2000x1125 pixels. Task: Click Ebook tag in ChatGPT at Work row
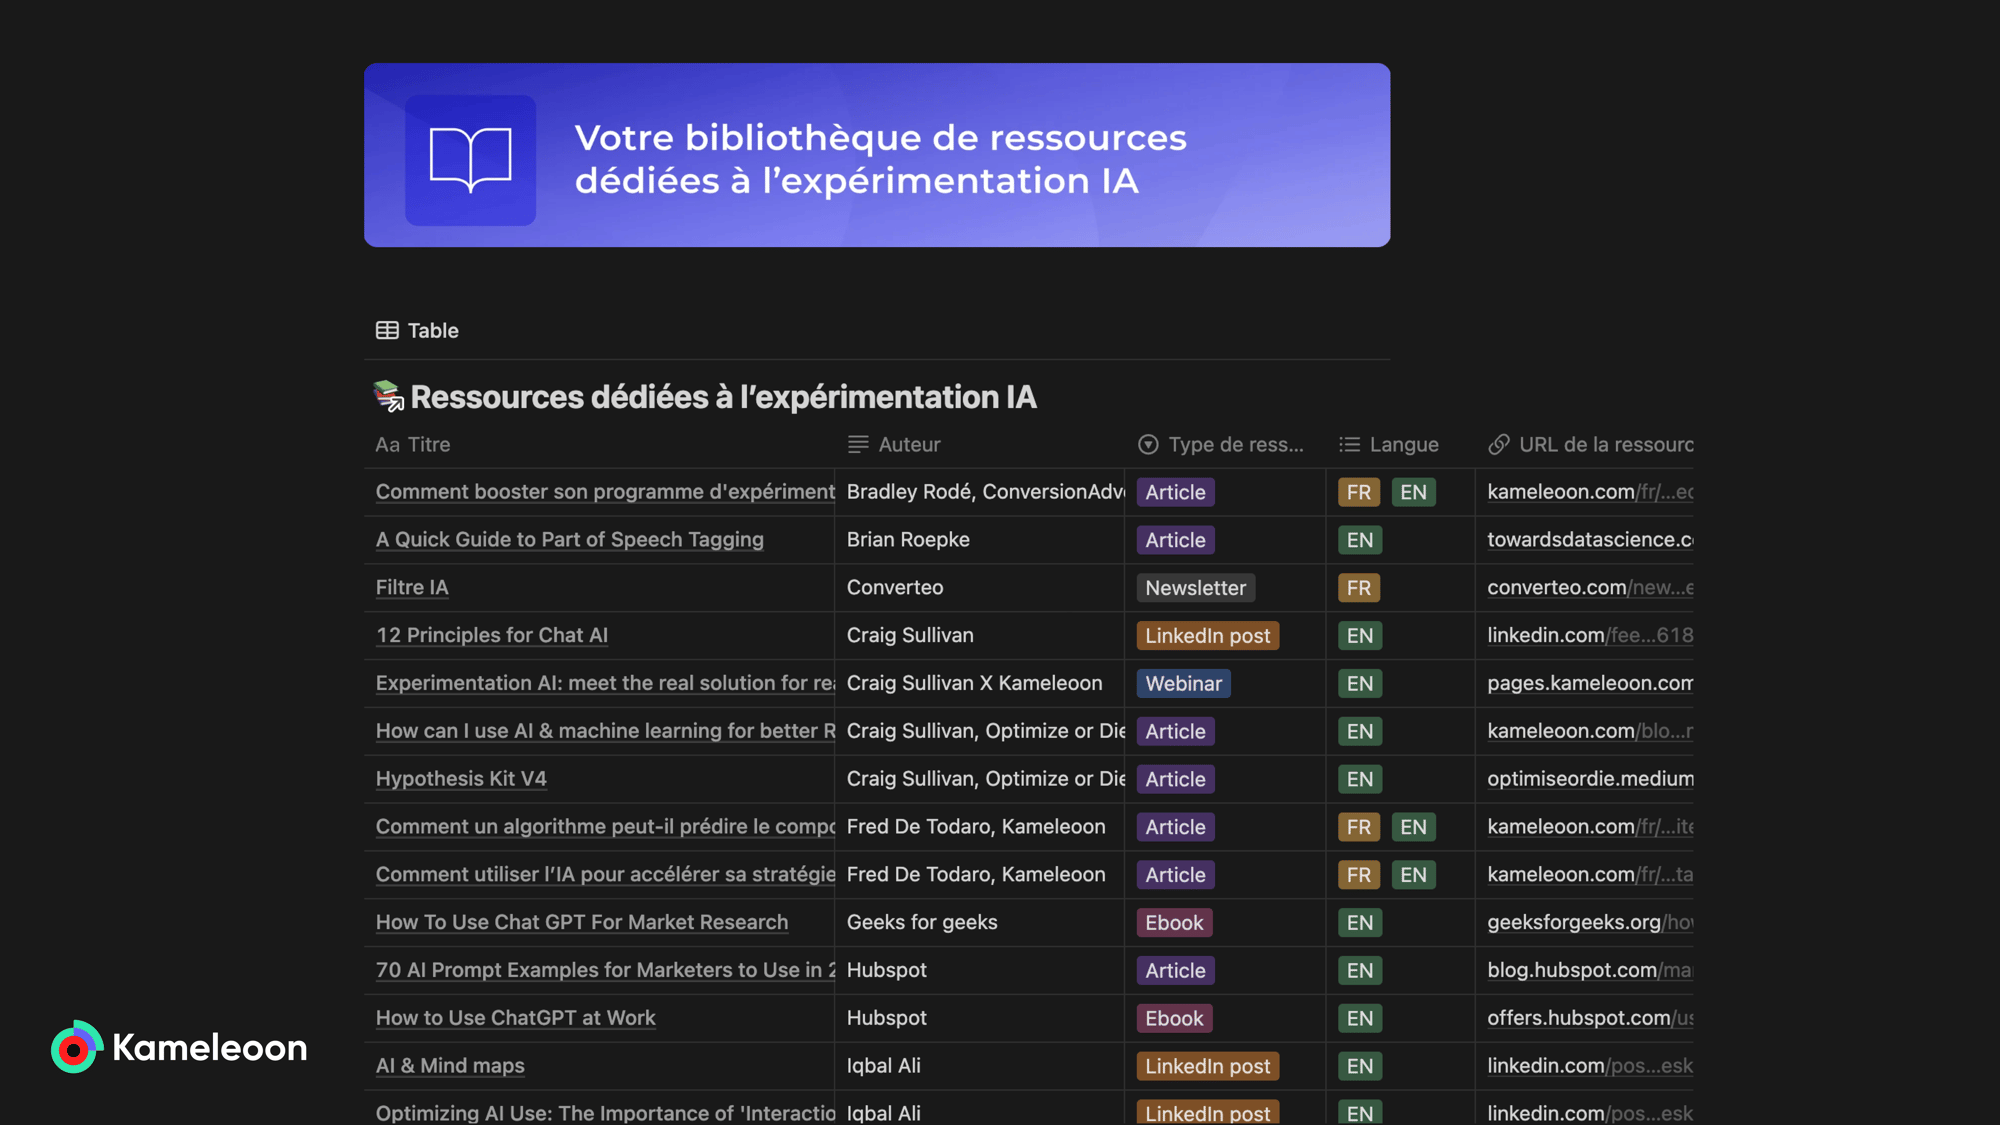(x=1174, y=1018)
